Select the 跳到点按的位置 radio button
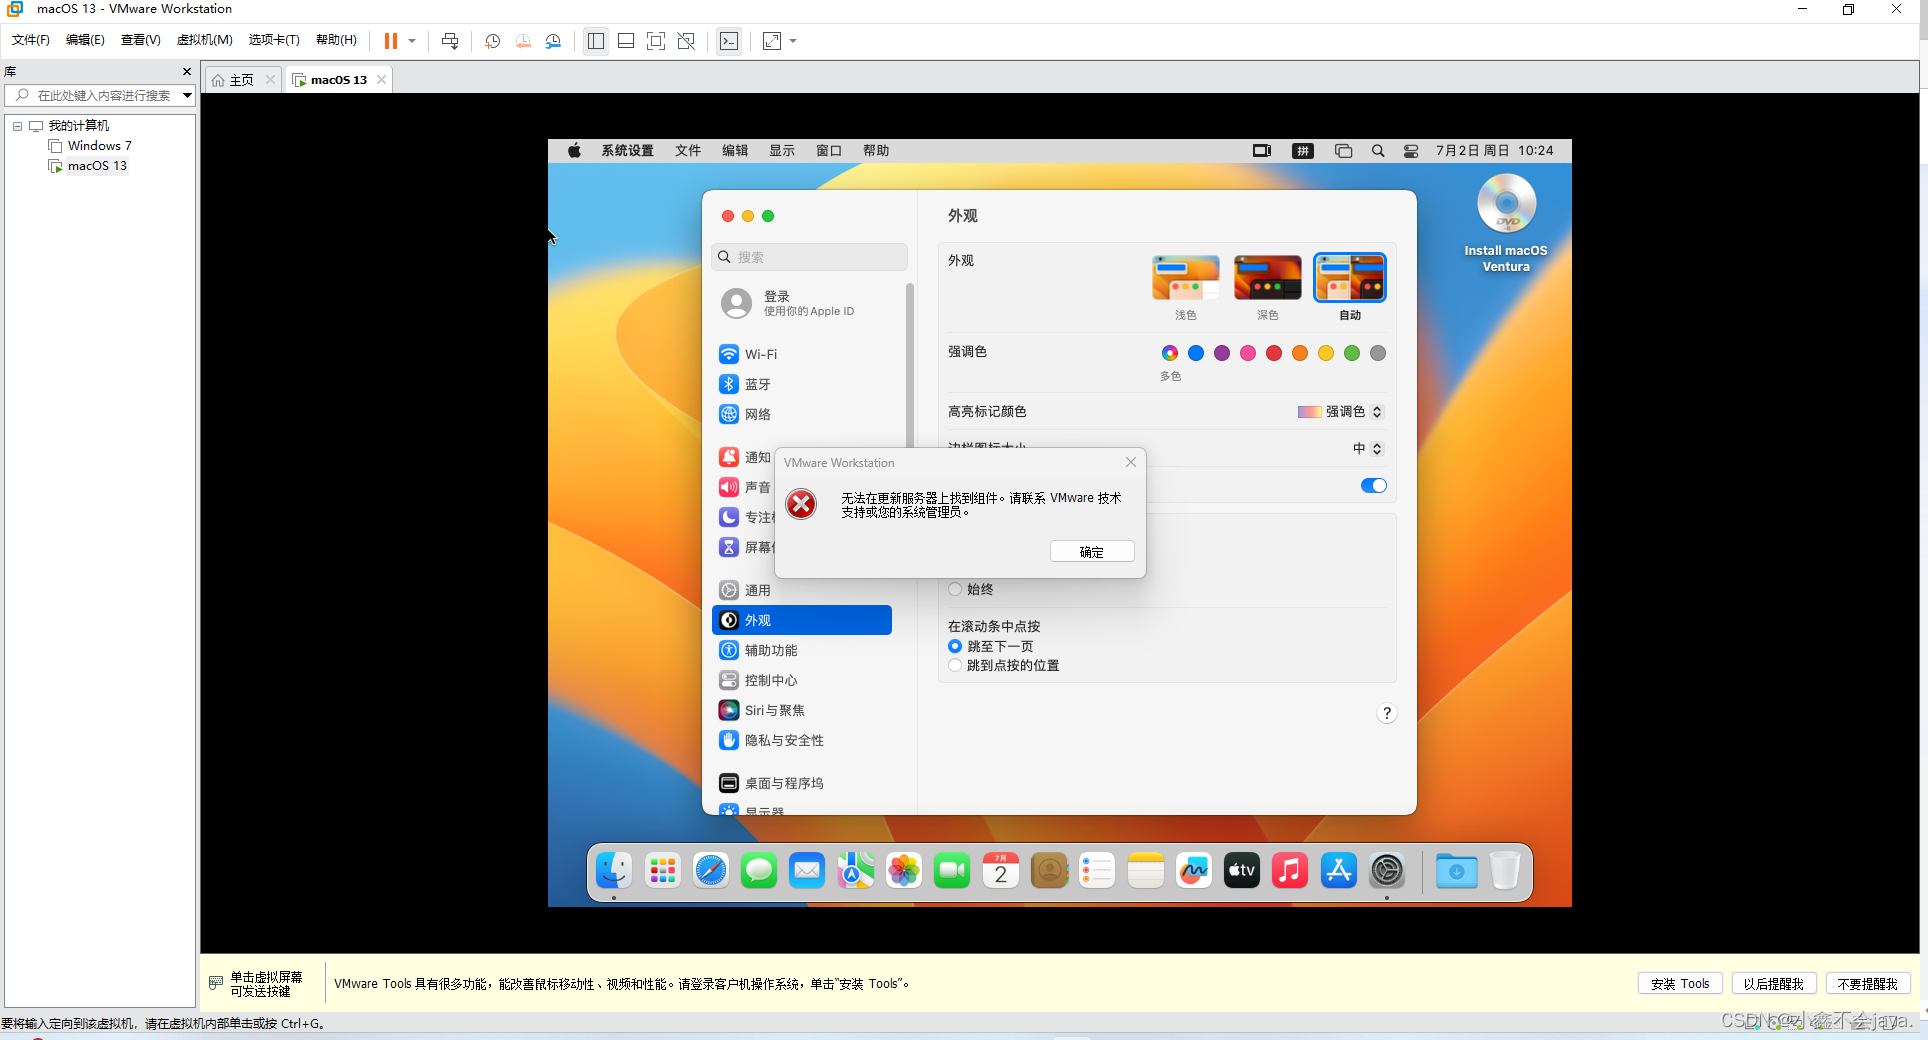Screen dimensions: 1928x1040 (x=955, y=666)
